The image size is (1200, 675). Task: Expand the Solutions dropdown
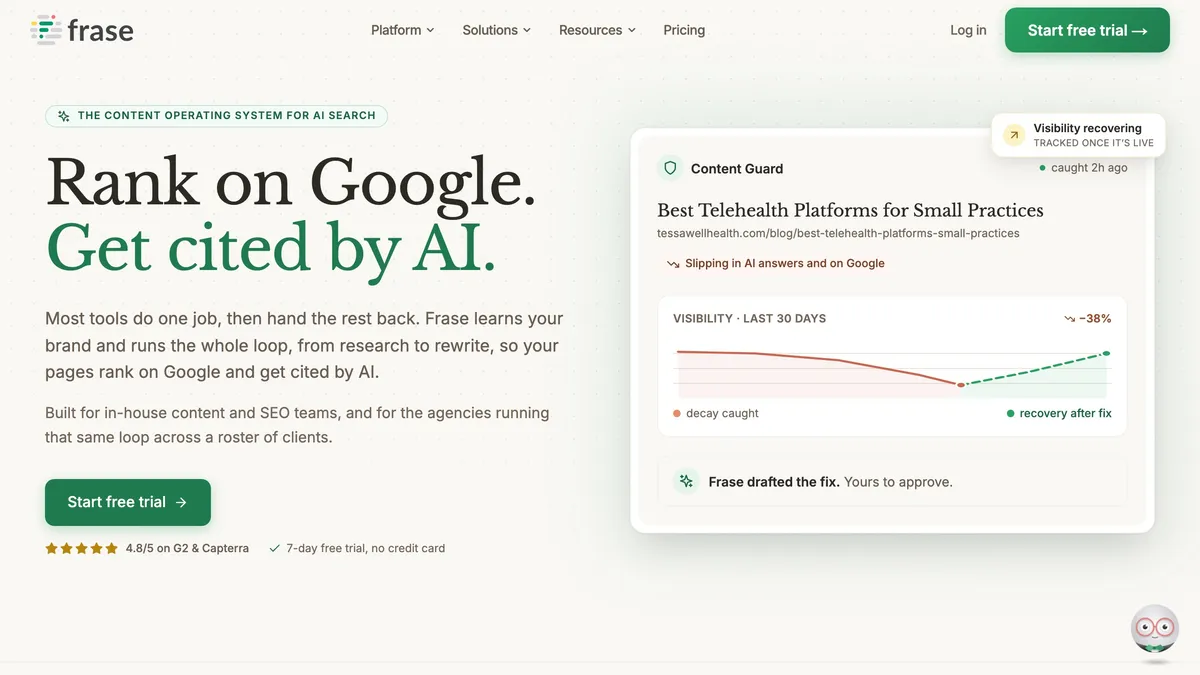click(x=496, y=30)
